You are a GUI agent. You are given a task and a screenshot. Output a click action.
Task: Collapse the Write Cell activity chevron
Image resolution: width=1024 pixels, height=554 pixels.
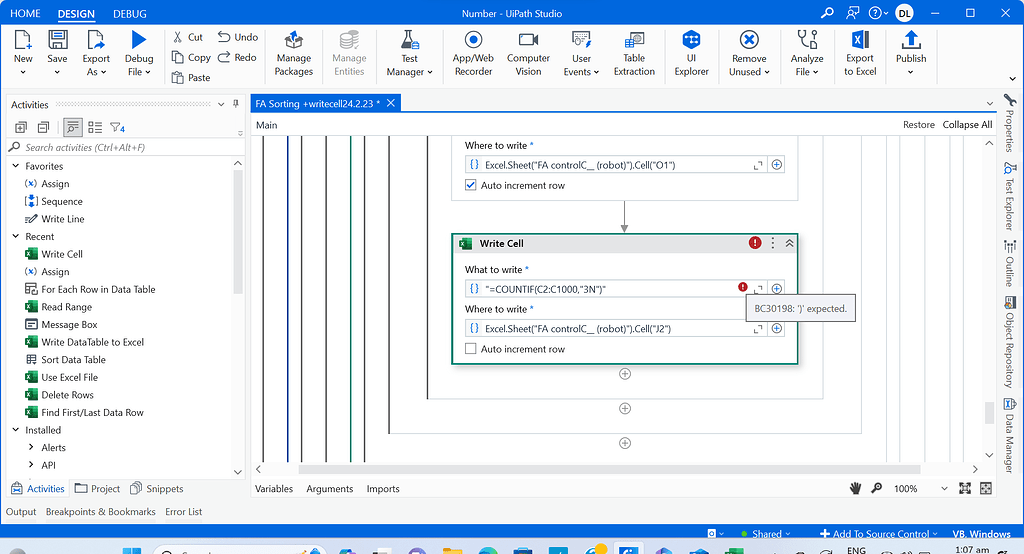(790, 243)
